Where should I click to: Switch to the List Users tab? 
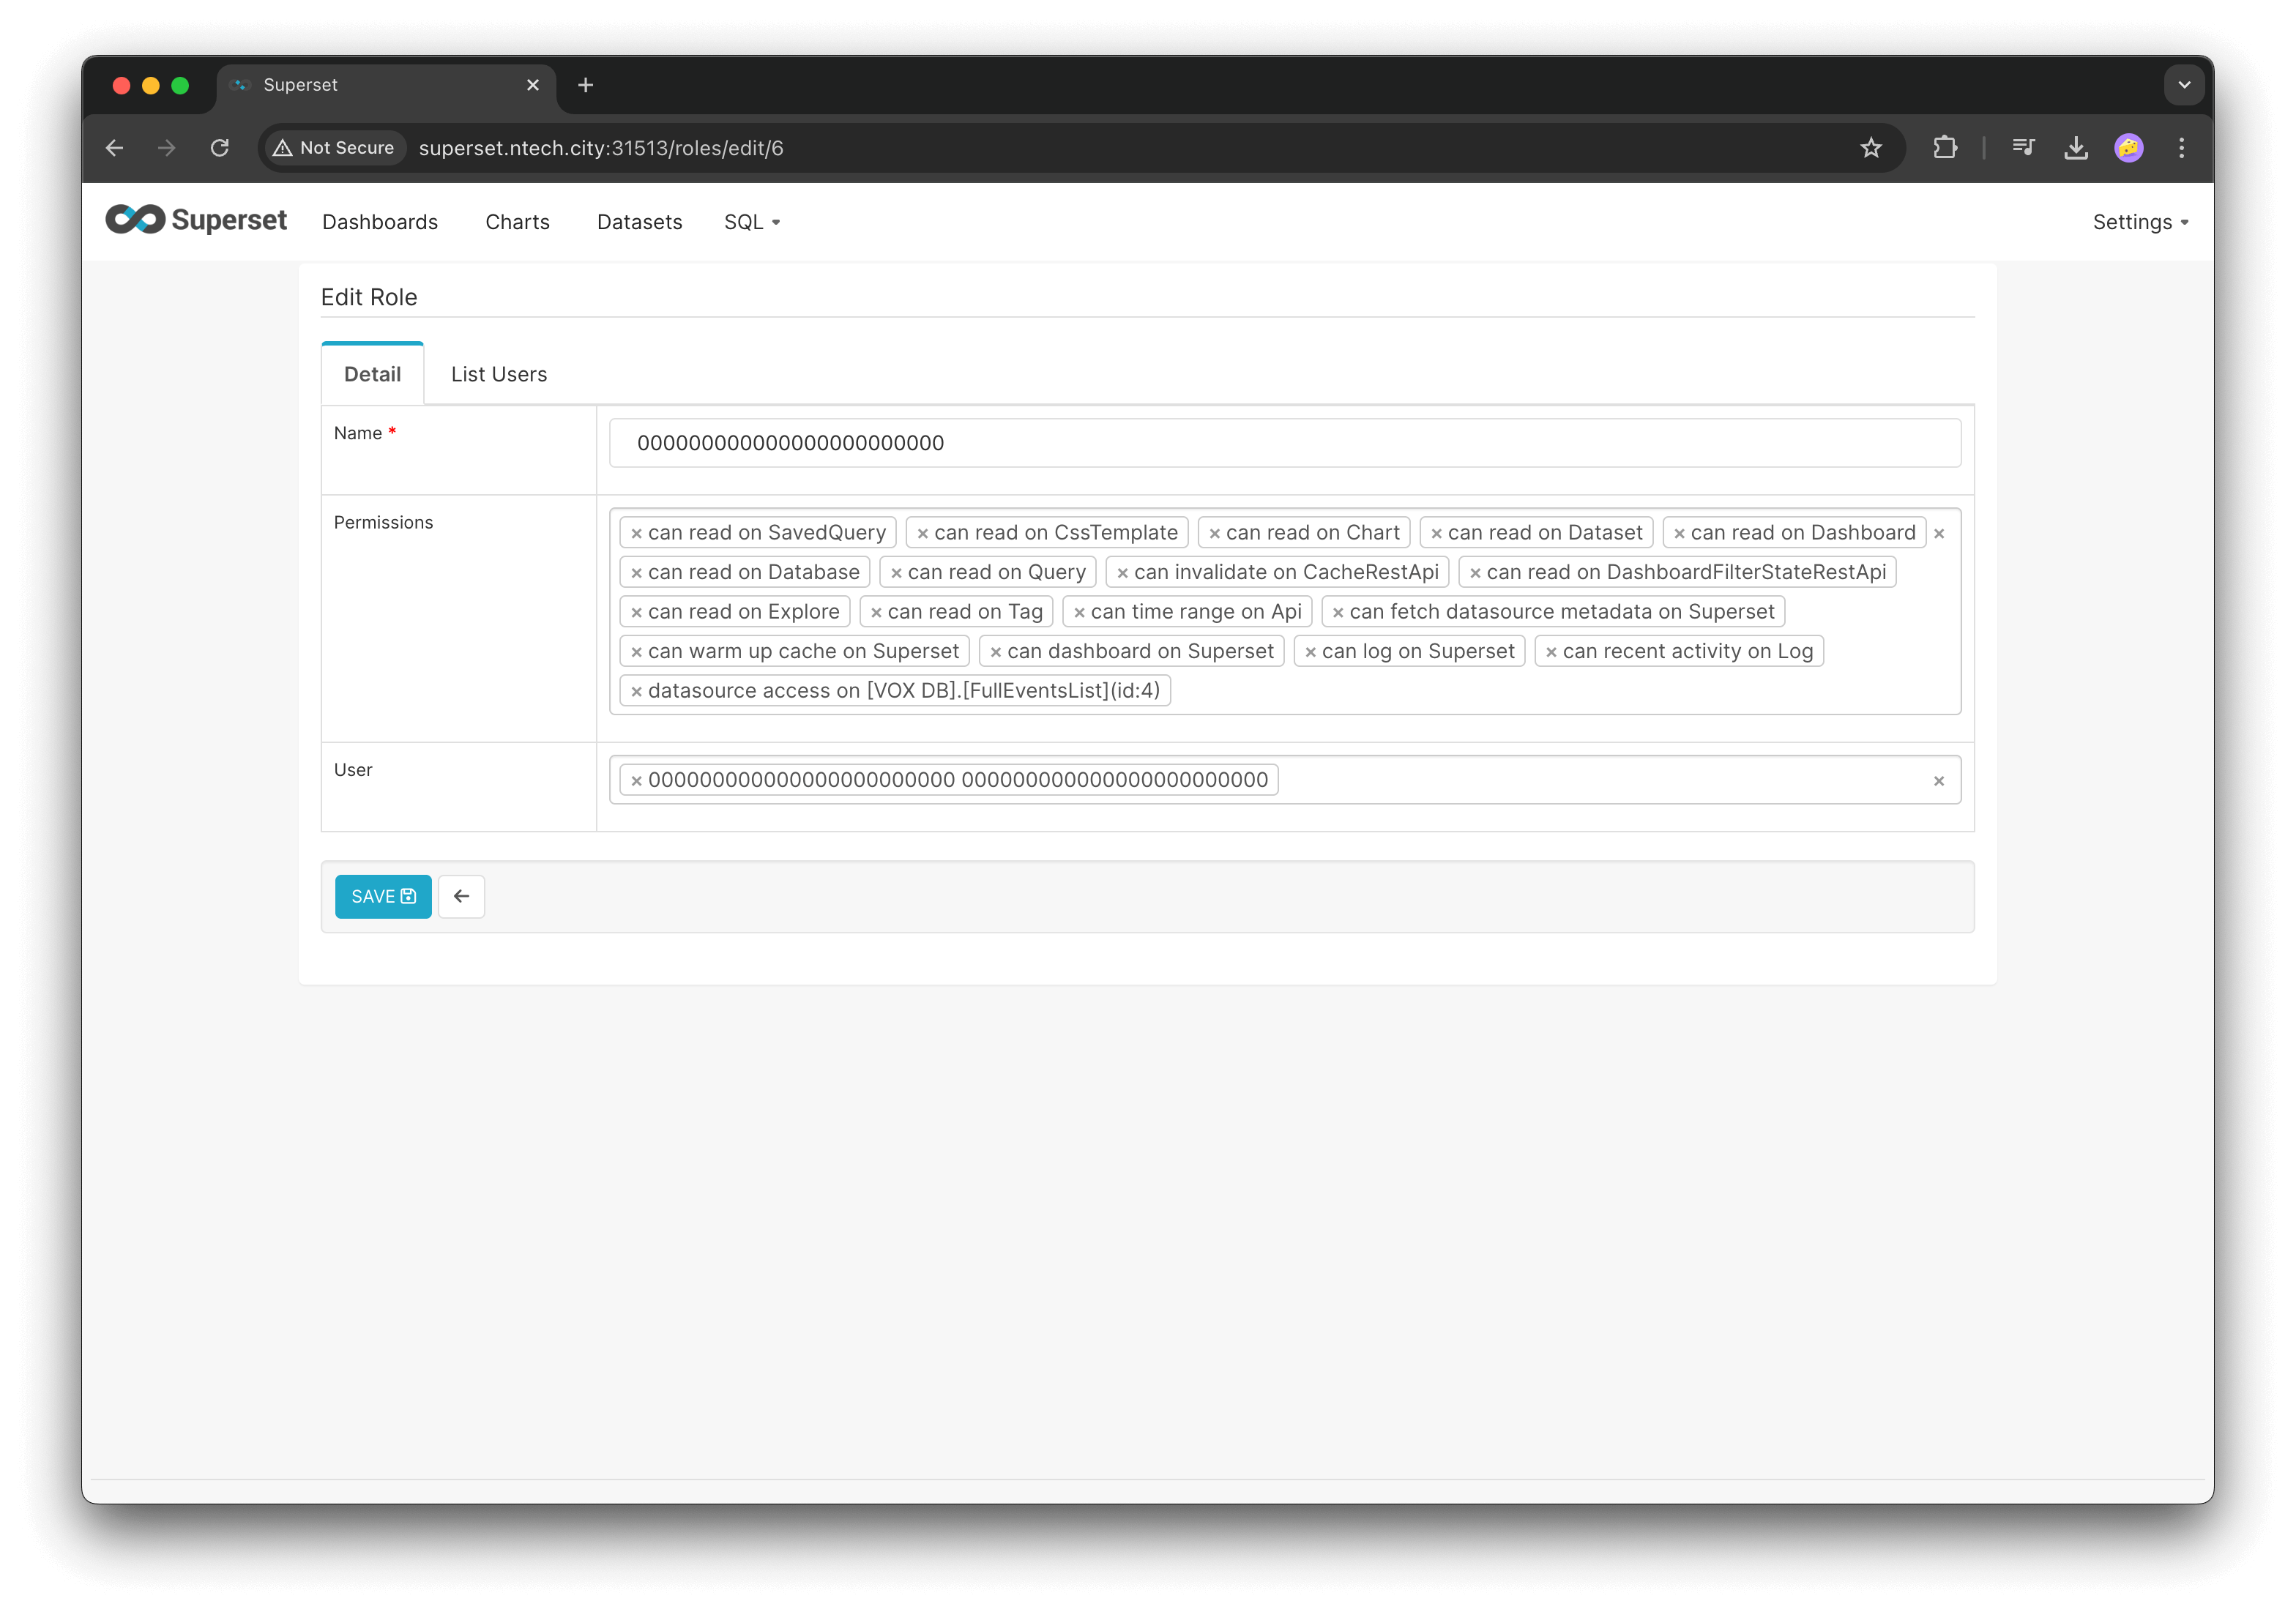click(x=499, y=374)
